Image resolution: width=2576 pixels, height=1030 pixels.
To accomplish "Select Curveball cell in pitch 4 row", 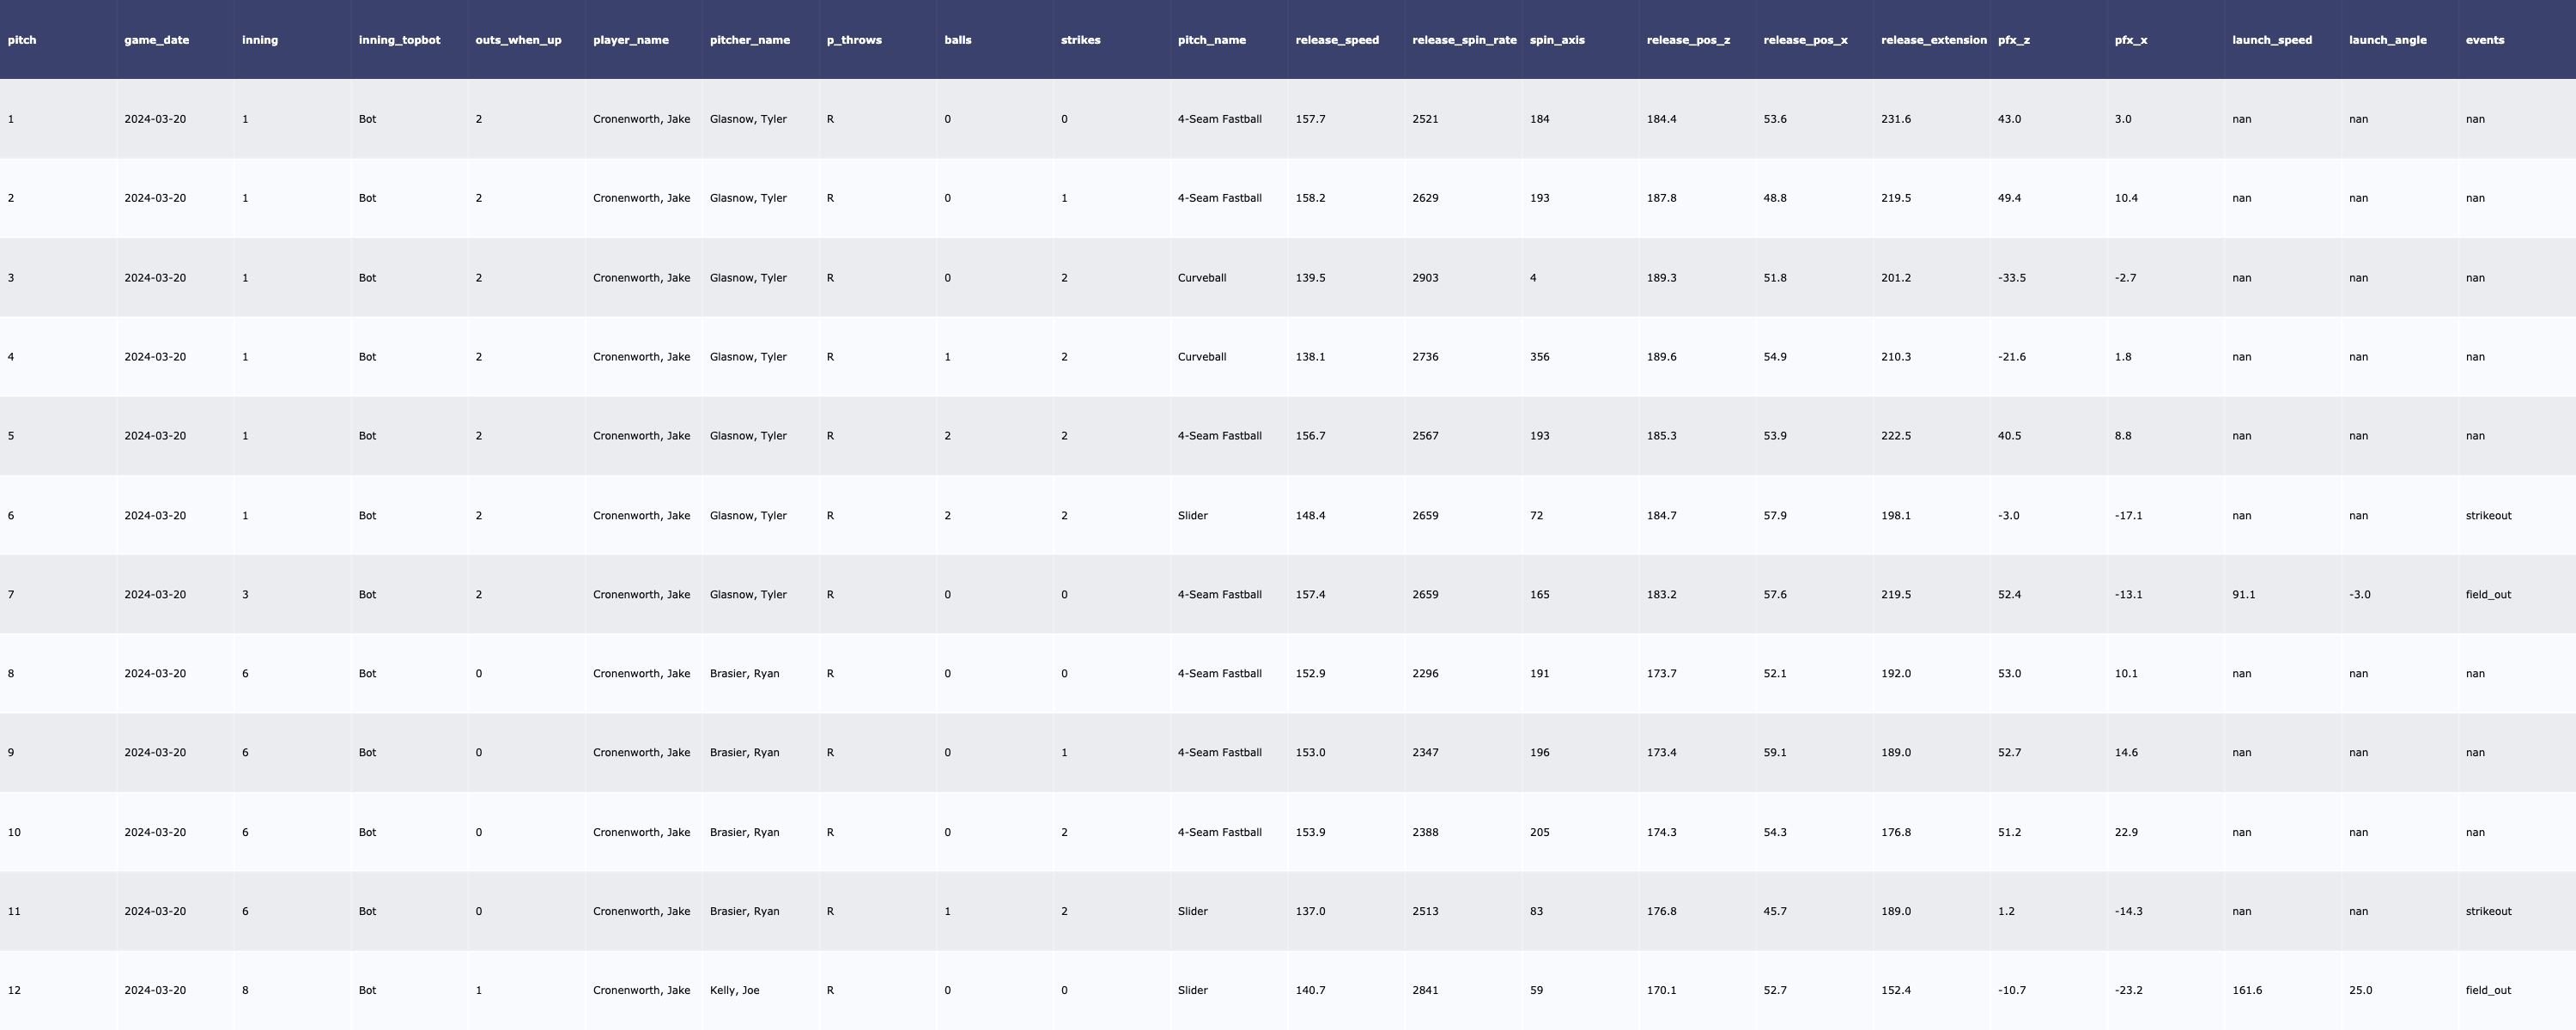I will pos(1201,356).
